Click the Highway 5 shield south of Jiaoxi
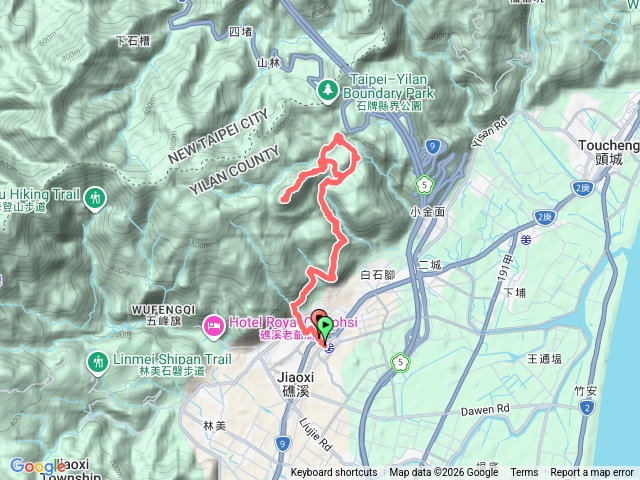The height and width of the screenshot is (480, 640). click(400, 362)
